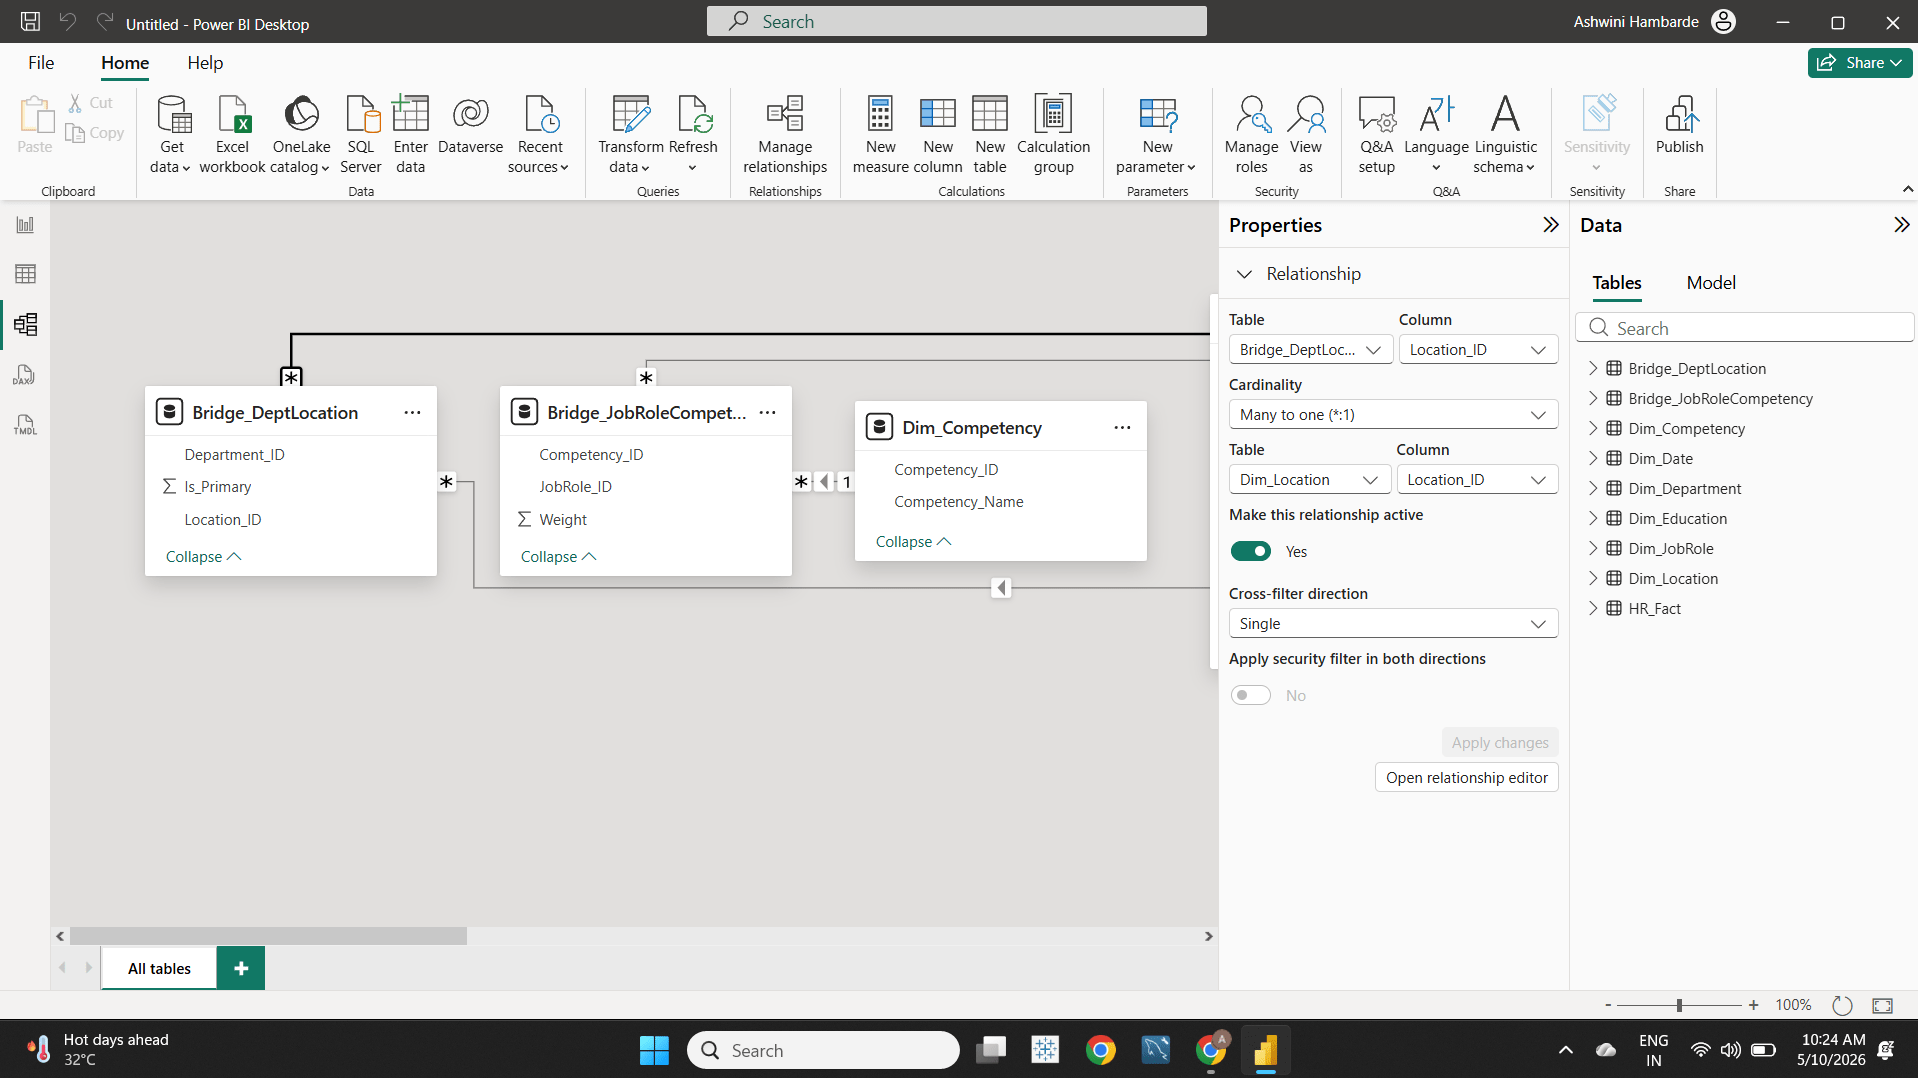Create a New measure
Screen dimensions: 1918x1078
[880, 134]
